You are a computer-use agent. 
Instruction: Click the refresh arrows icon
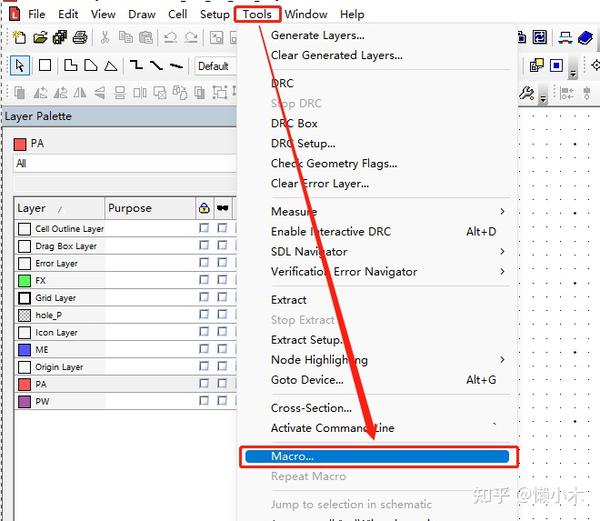coord(540,37)
